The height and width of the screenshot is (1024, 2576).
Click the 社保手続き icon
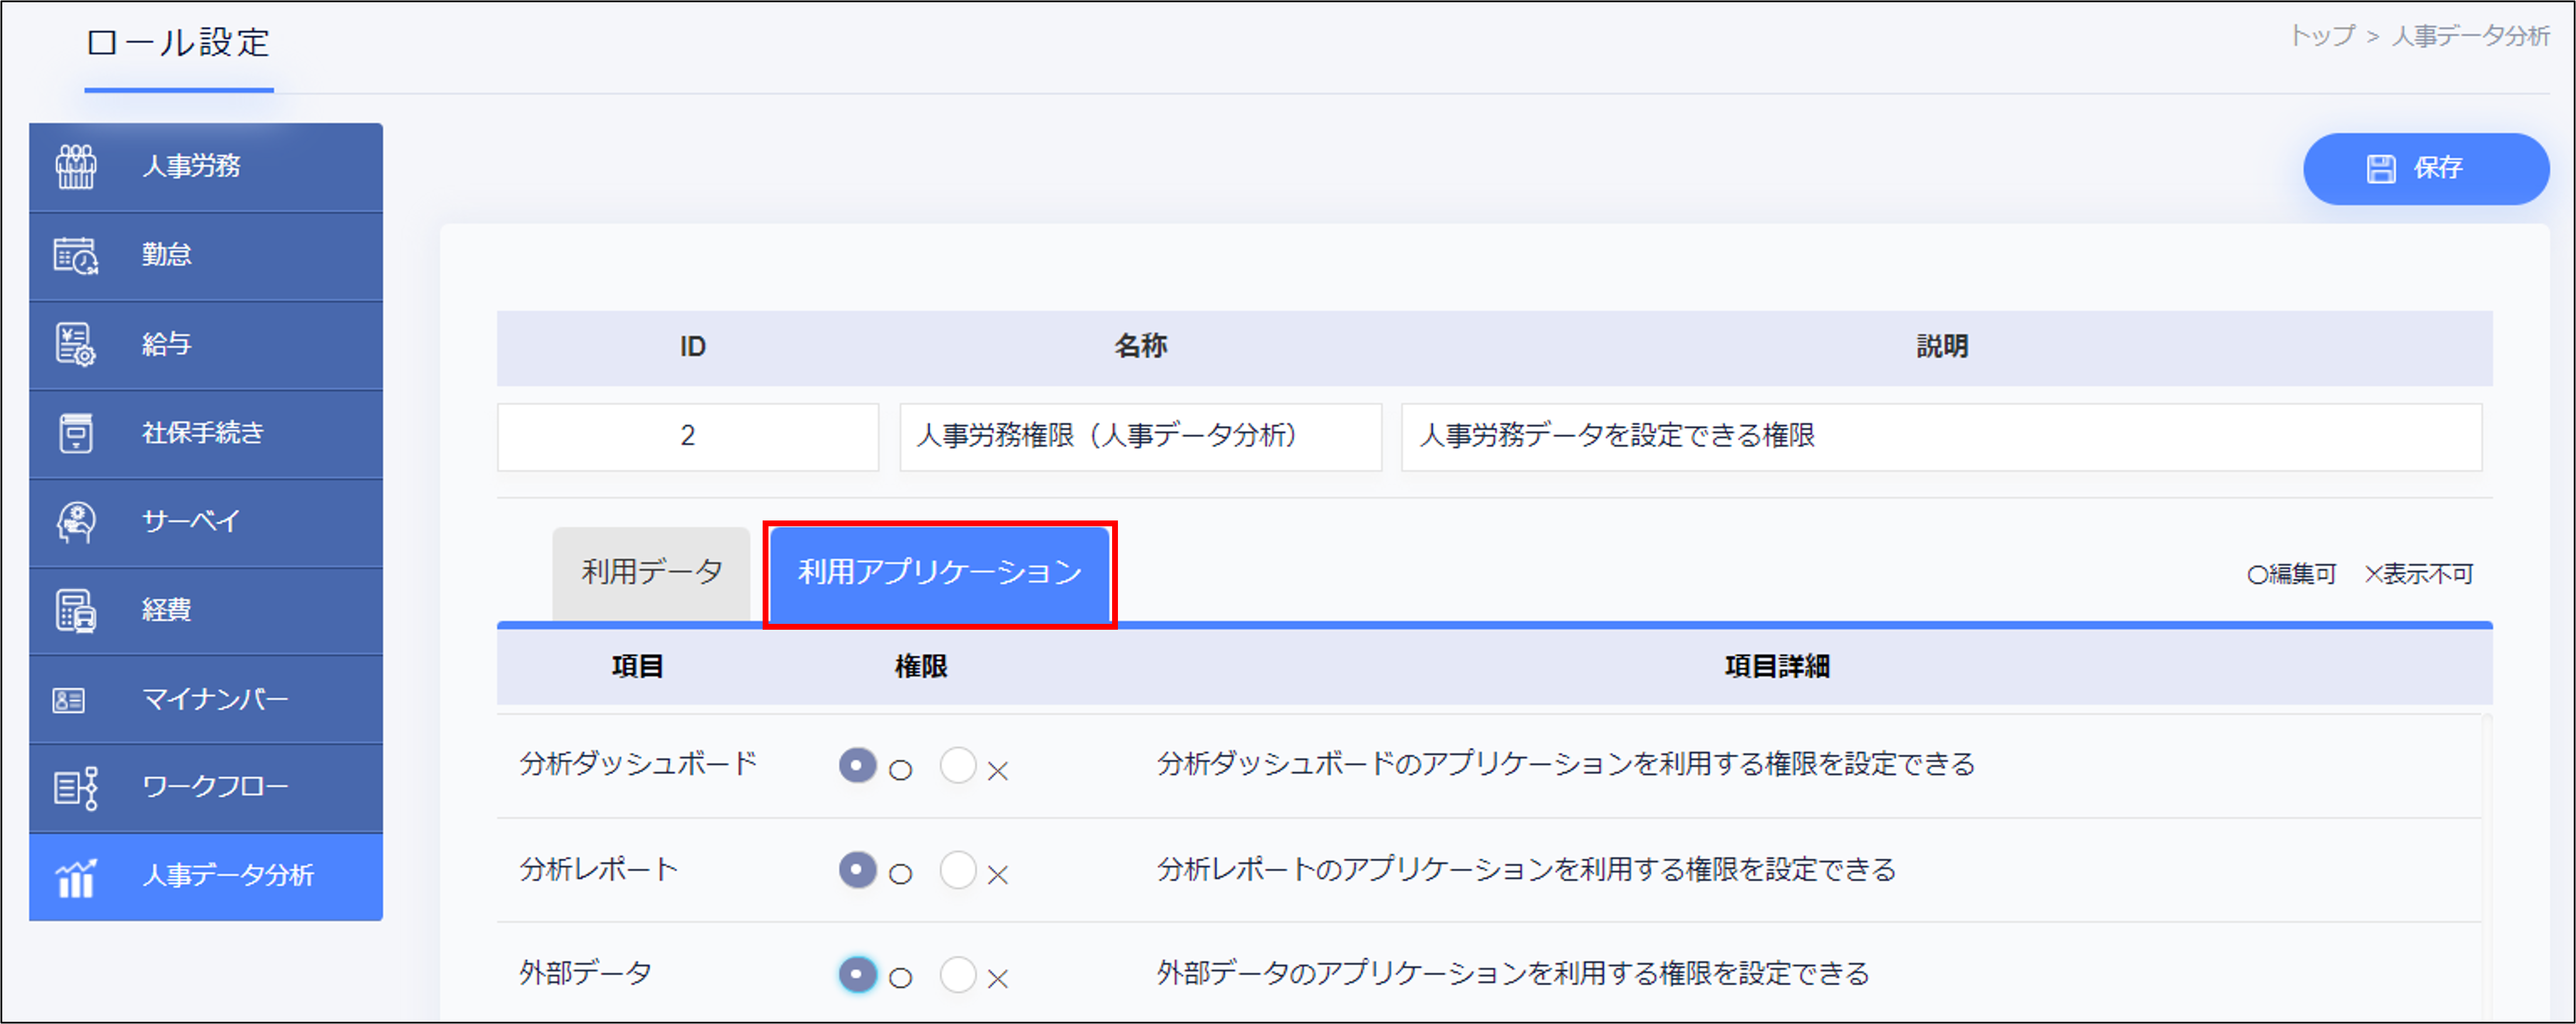pos(76,433)
